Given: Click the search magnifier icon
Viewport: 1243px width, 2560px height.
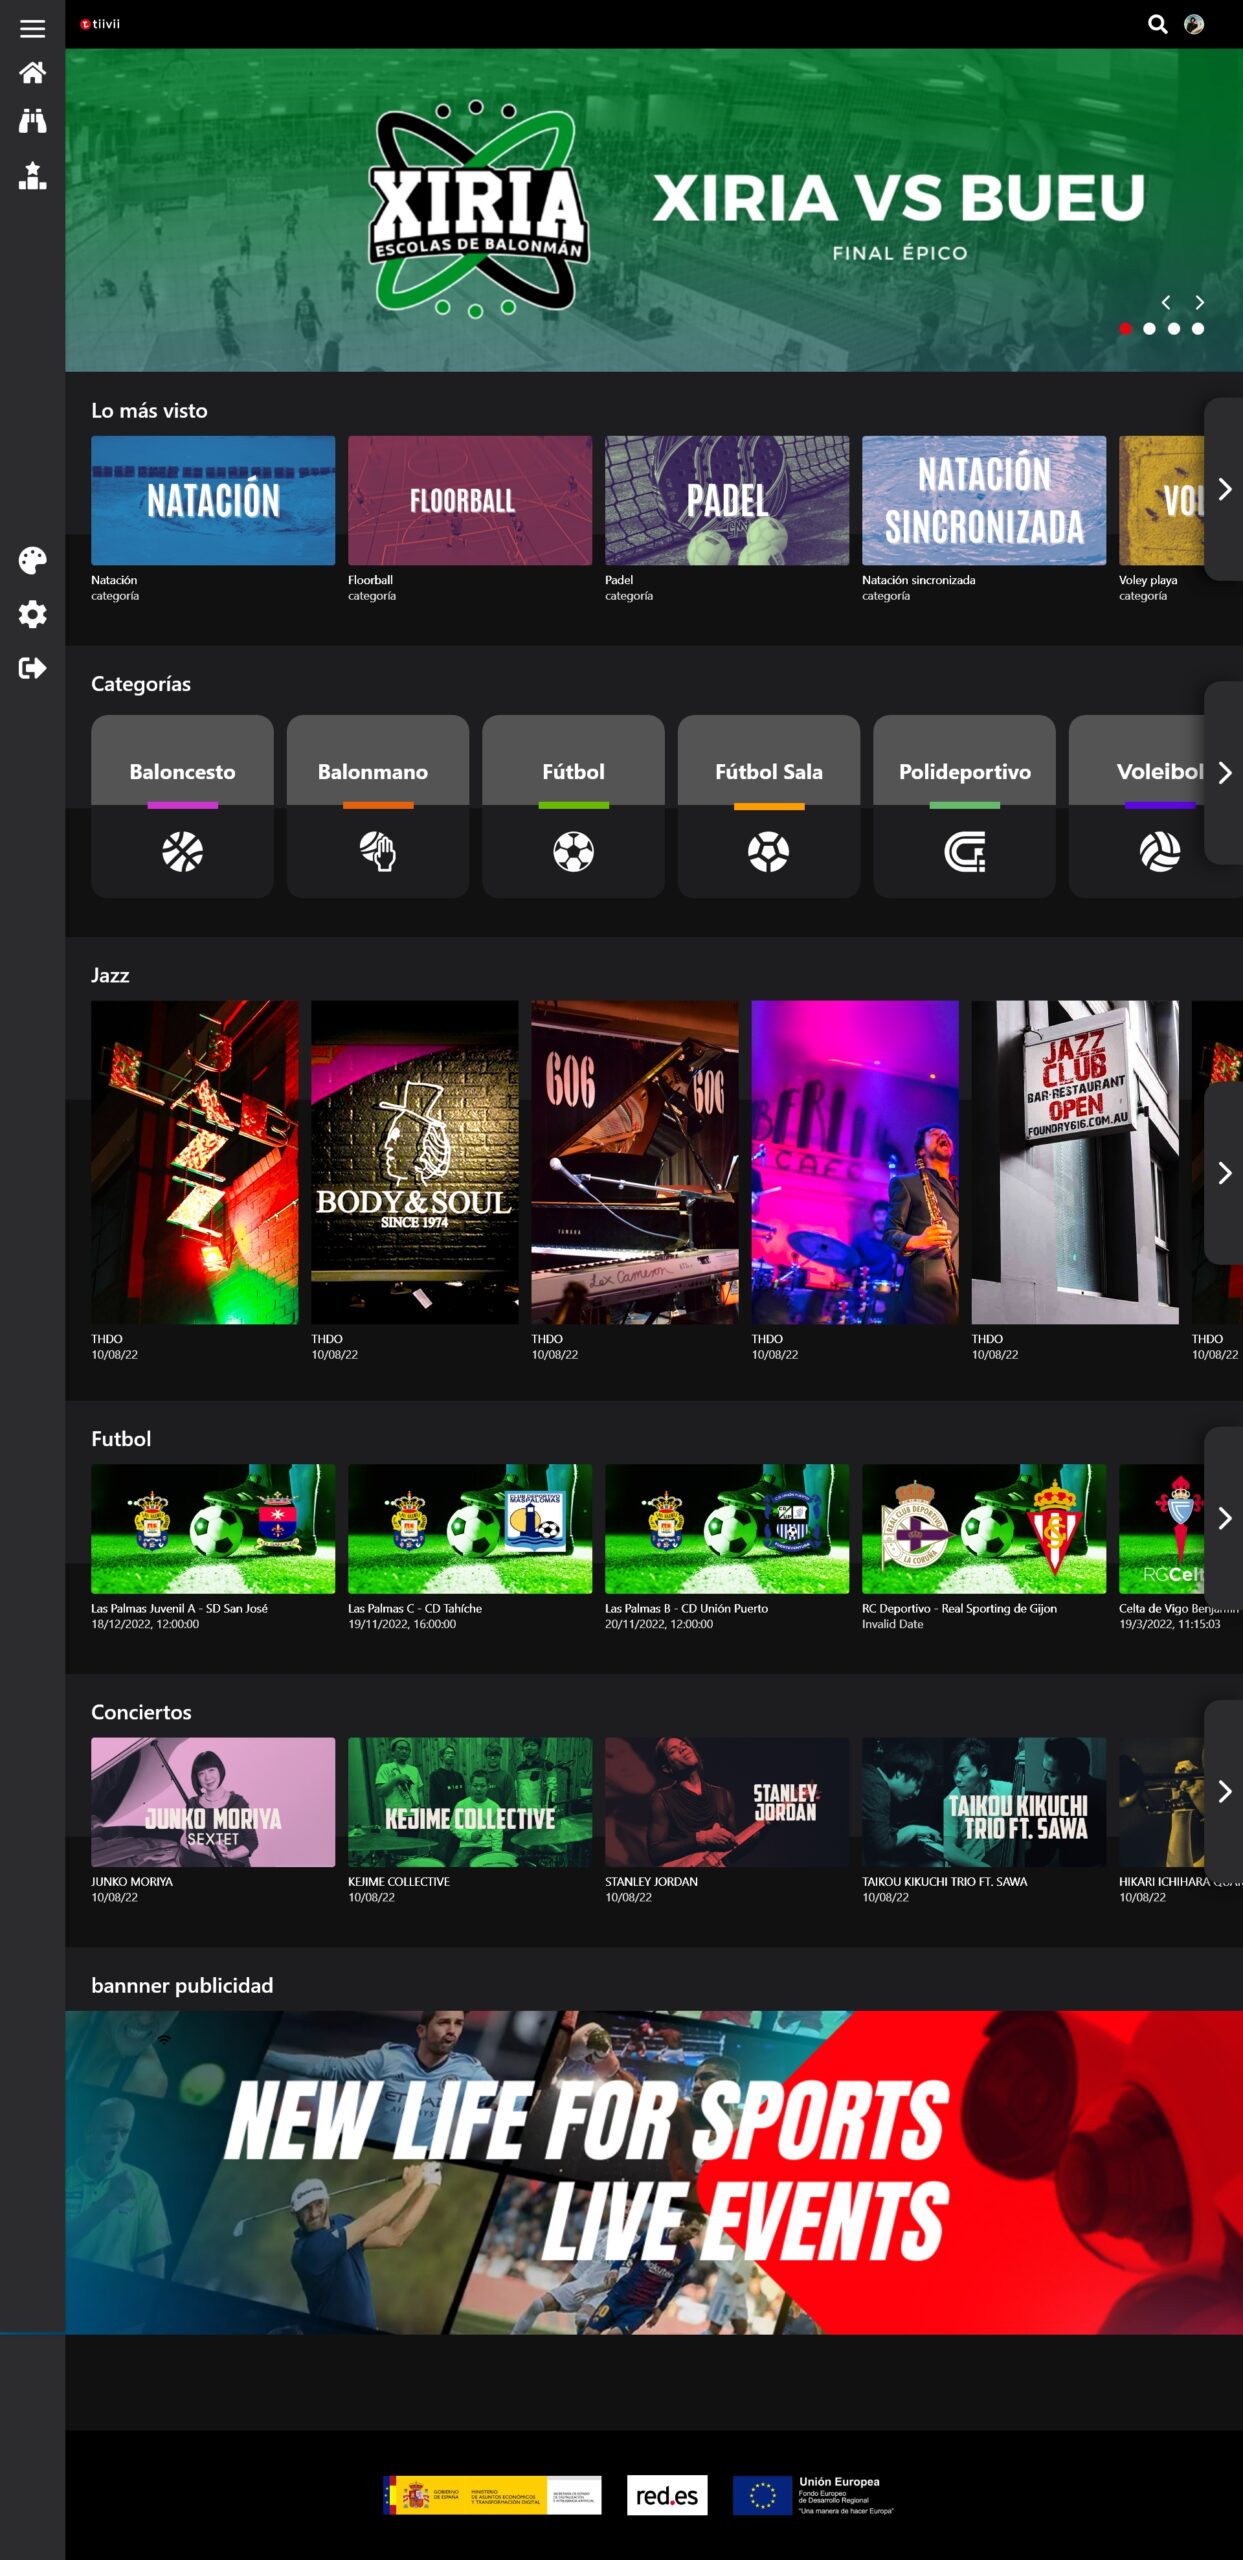Looking at the screenshot, I should 1157,25.
